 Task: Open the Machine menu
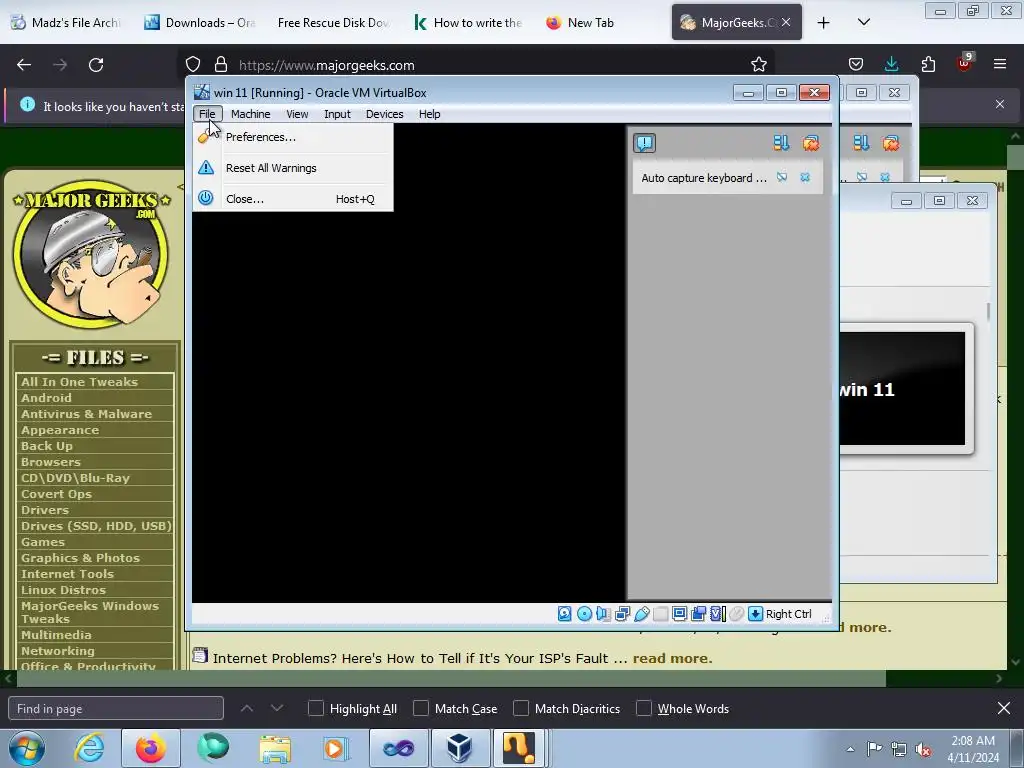[250, 114]
